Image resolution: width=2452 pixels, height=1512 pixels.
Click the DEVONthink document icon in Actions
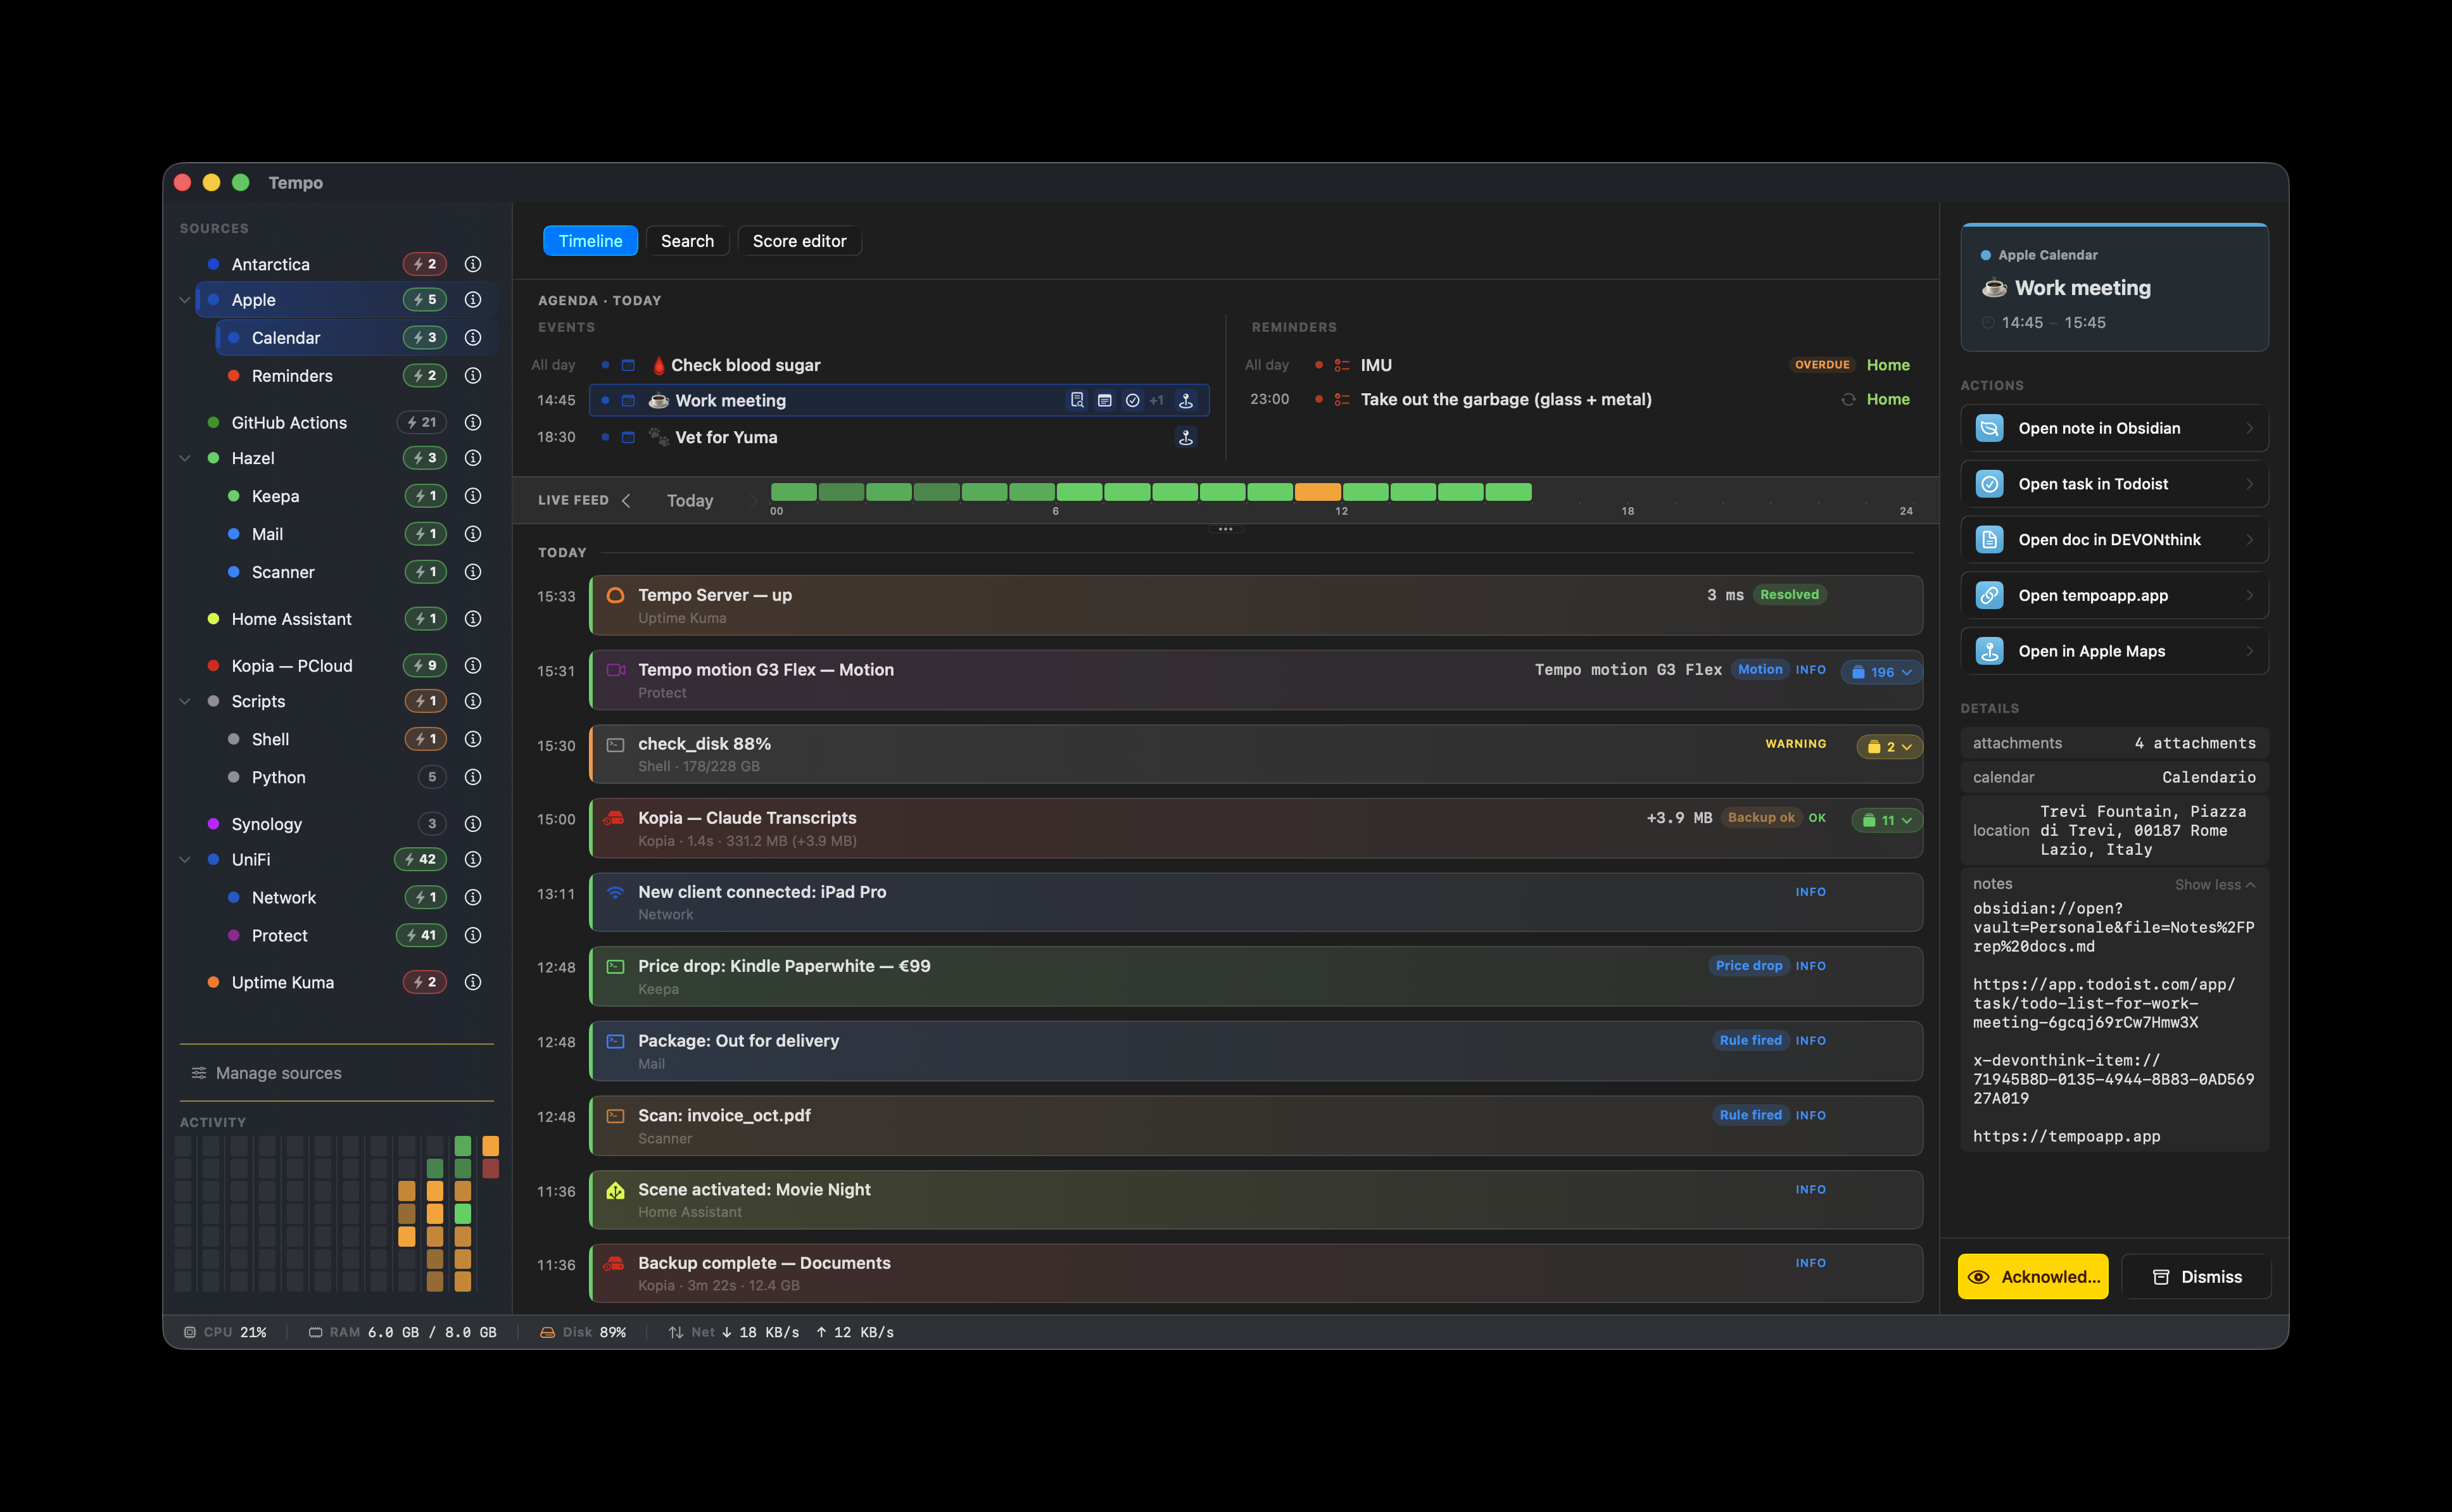pos(1990,540)
